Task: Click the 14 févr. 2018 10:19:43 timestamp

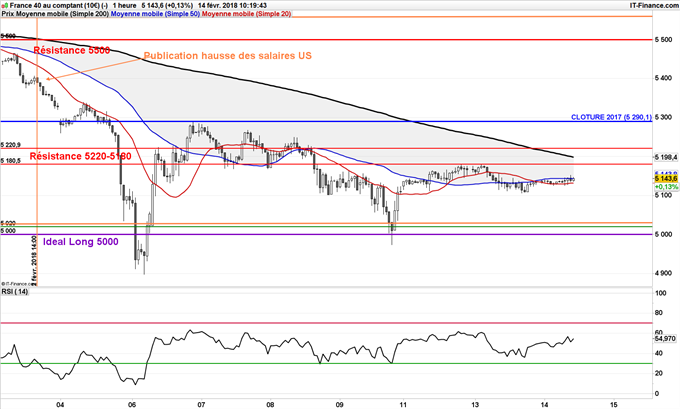Action: pos(232,6)
